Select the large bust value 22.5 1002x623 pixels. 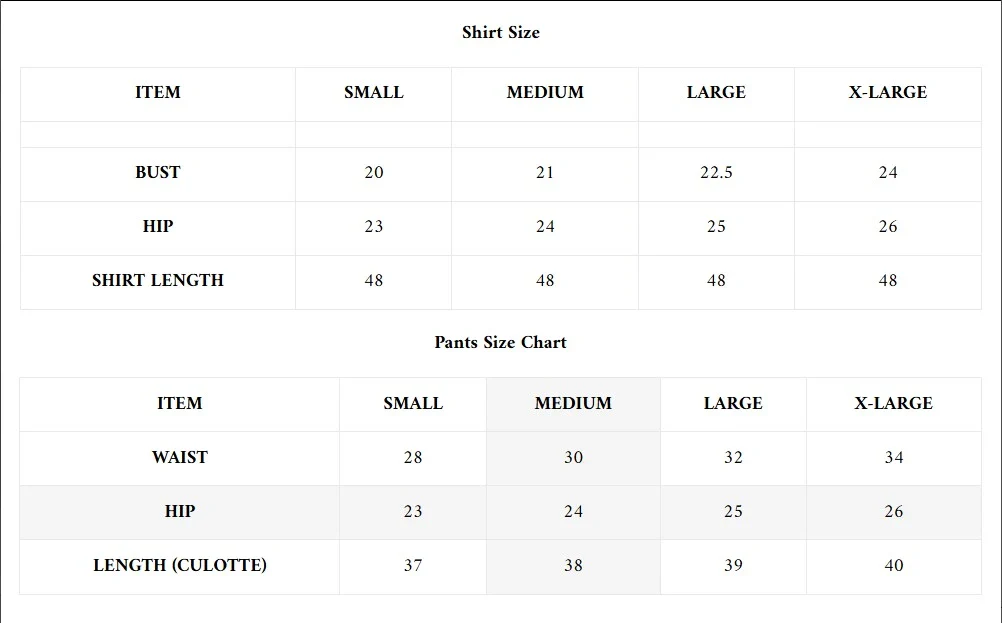(716, 172)
